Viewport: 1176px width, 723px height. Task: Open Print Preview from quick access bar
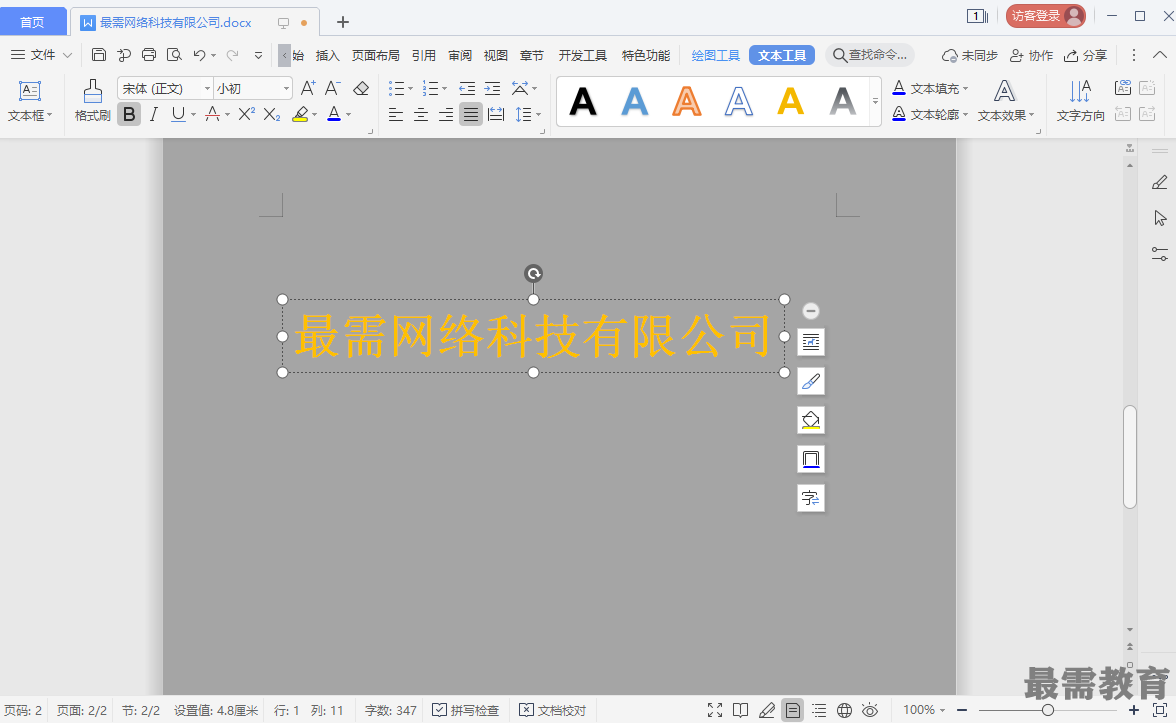(x=174, y=55)
